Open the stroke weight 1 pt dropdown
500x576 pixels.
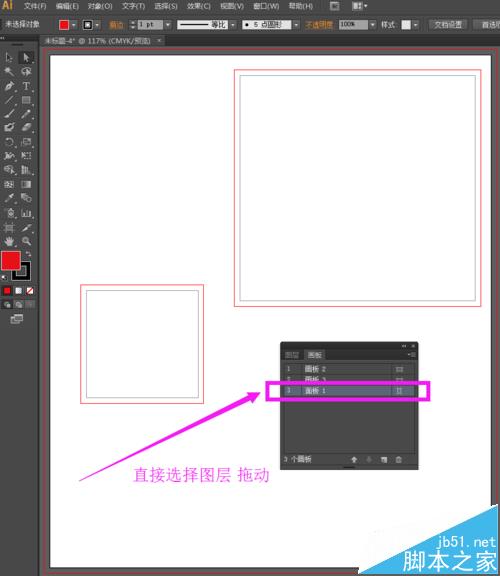click(x=168, y=25)
